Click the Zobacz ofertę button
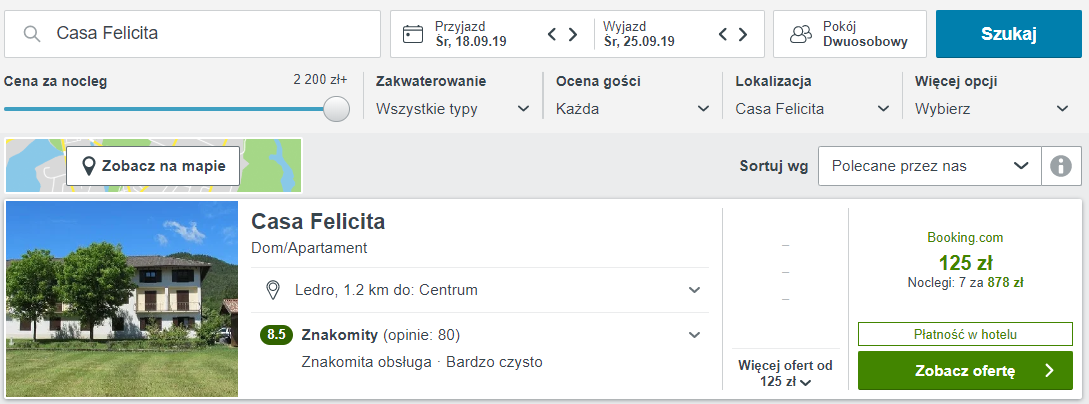Image resolution: width=1089 pixels, height=404 pixels. [x=965, y=371]
